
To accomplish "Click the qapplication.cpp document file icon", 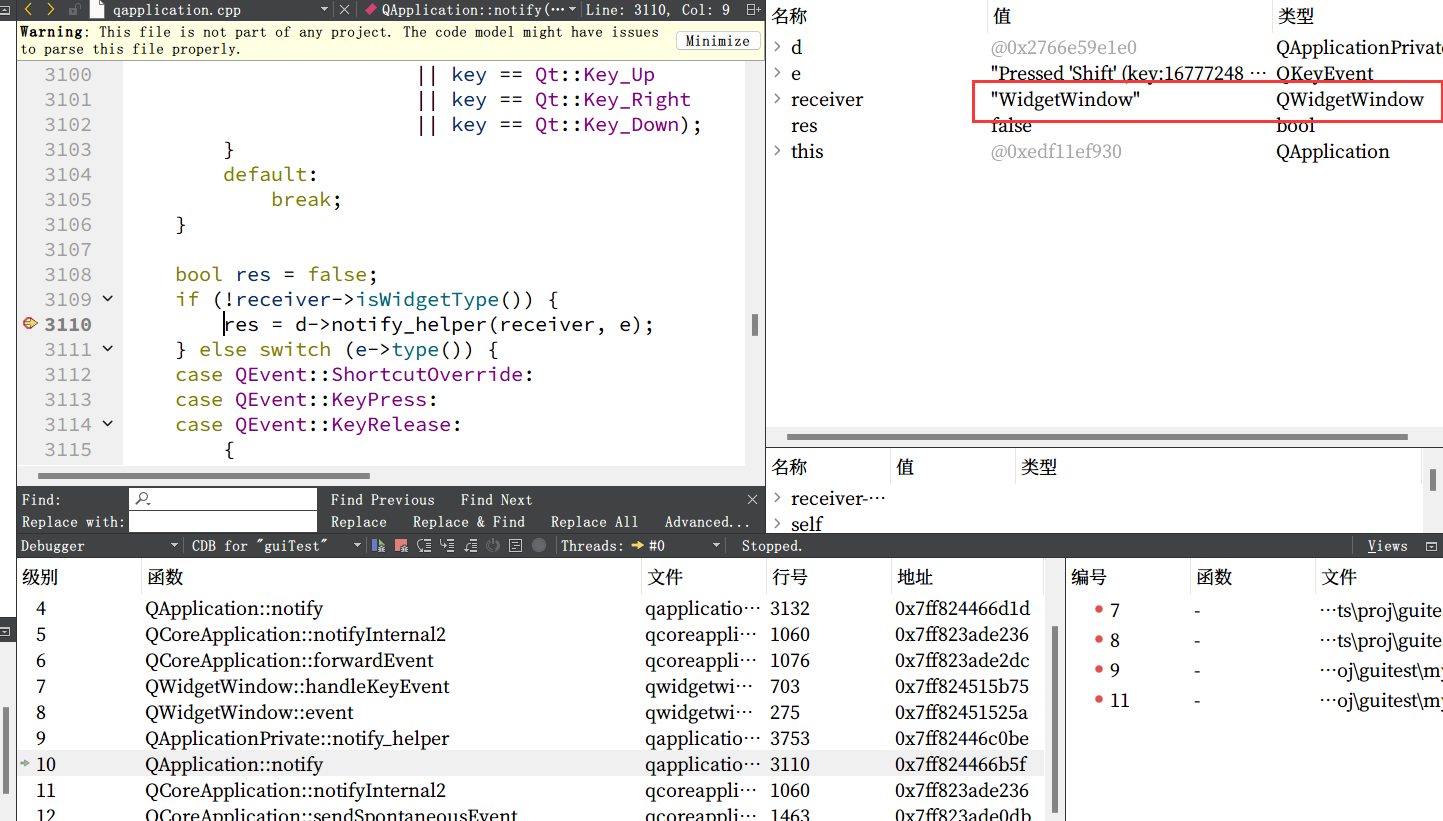I will pyautogui.click(x=96, y=9).
